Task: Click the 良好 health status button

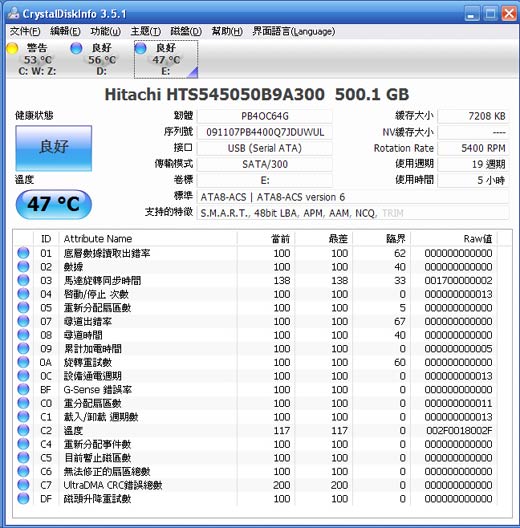Action: (x=54, y=148)
